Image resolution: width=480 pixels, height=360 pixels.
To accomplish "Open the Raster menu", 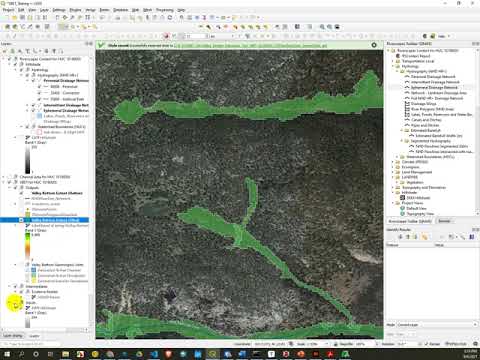I will [104, 10].
